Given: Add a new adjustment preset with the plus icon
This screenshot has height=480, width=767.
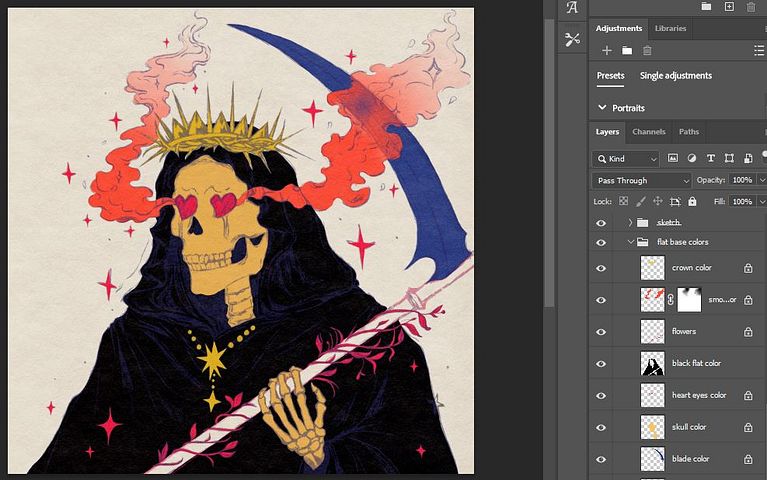Looking at the screenshot, I should point(606,51).
